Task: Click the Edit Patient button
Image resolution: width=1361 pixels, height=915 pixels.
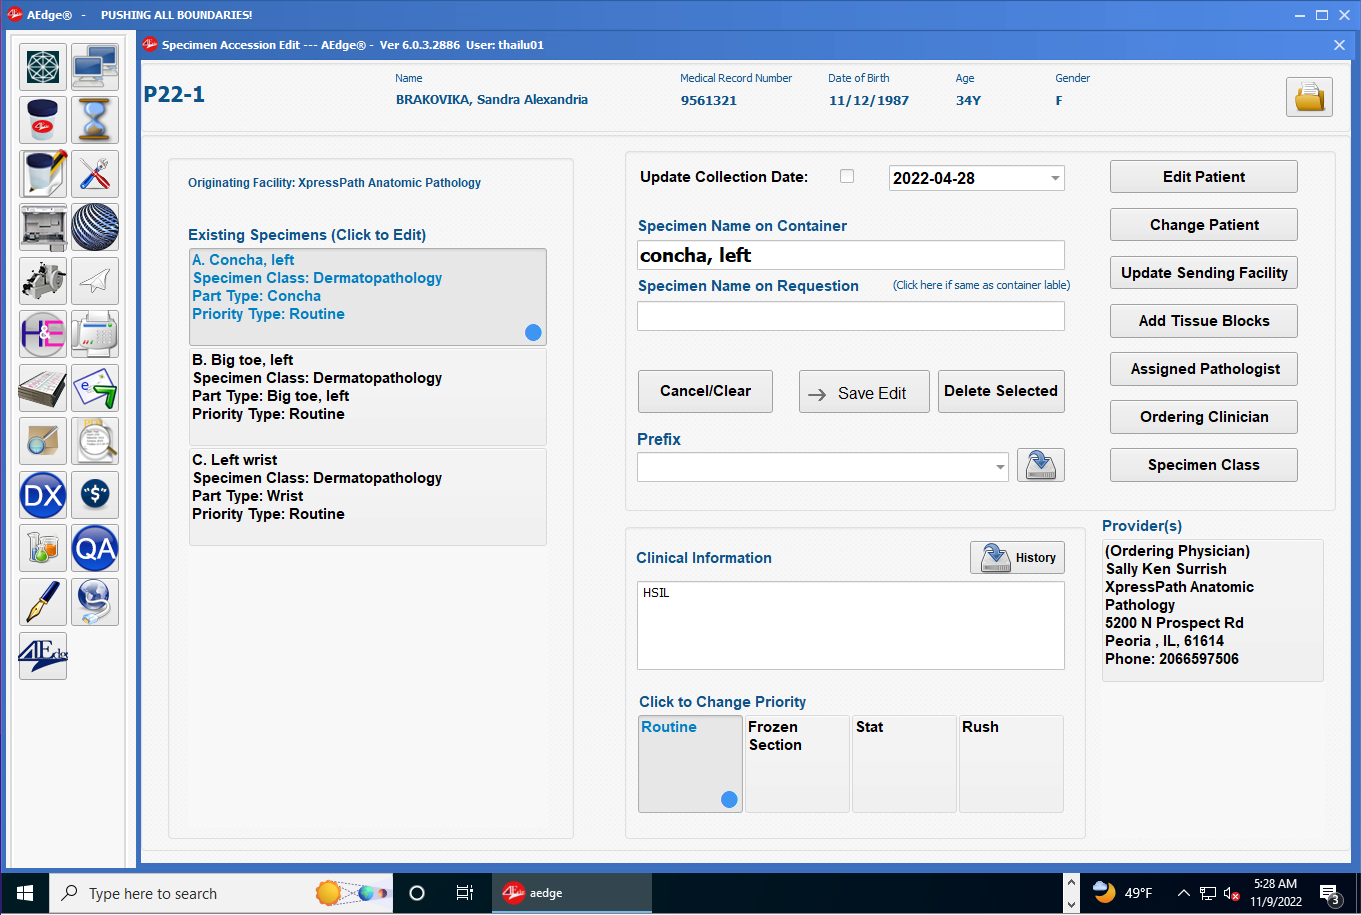Action: point(1204,177)
